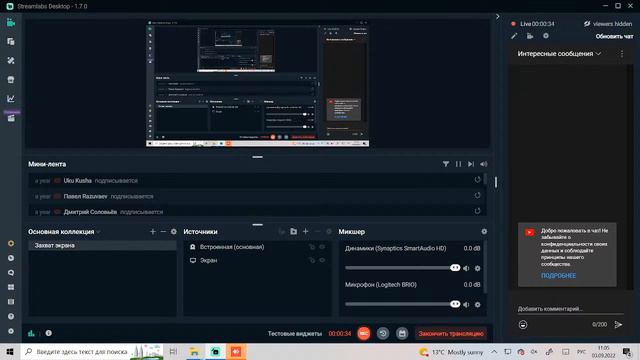Expand the Основная коллекция scene collection dropdown
This screenshot has width=640, height=360.
coord(64,231)
